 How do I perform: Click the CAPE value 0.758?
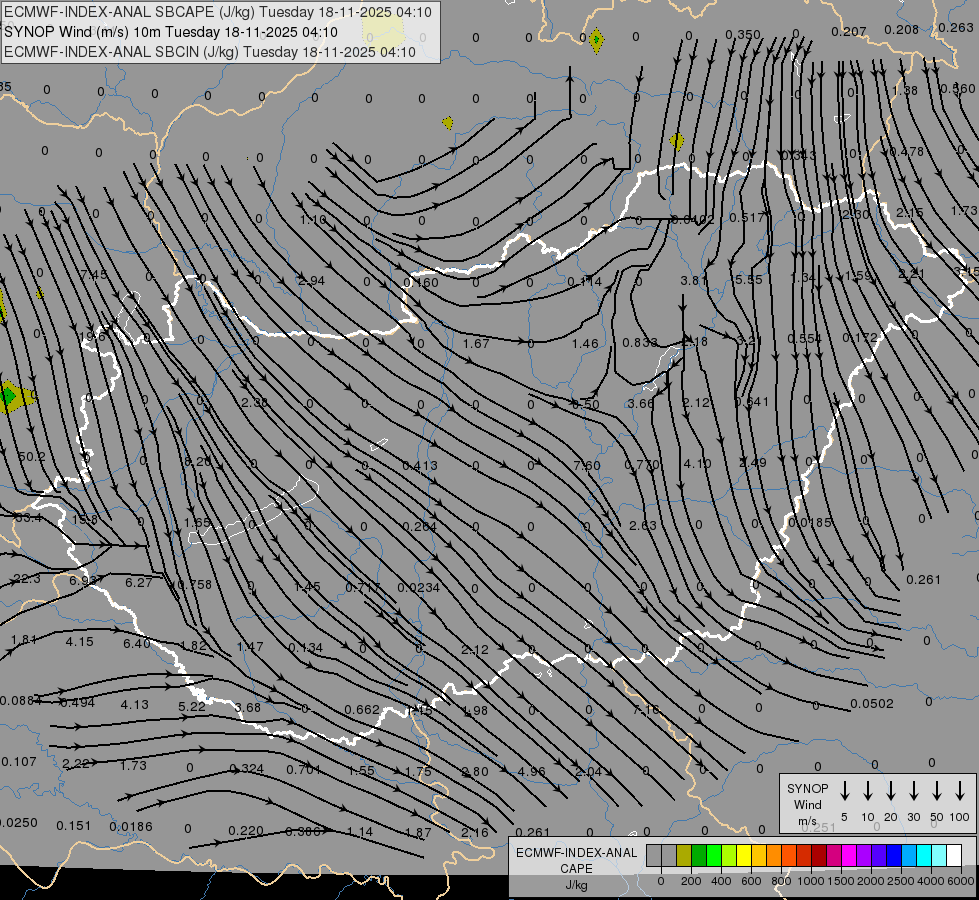[x=195, y=585]
